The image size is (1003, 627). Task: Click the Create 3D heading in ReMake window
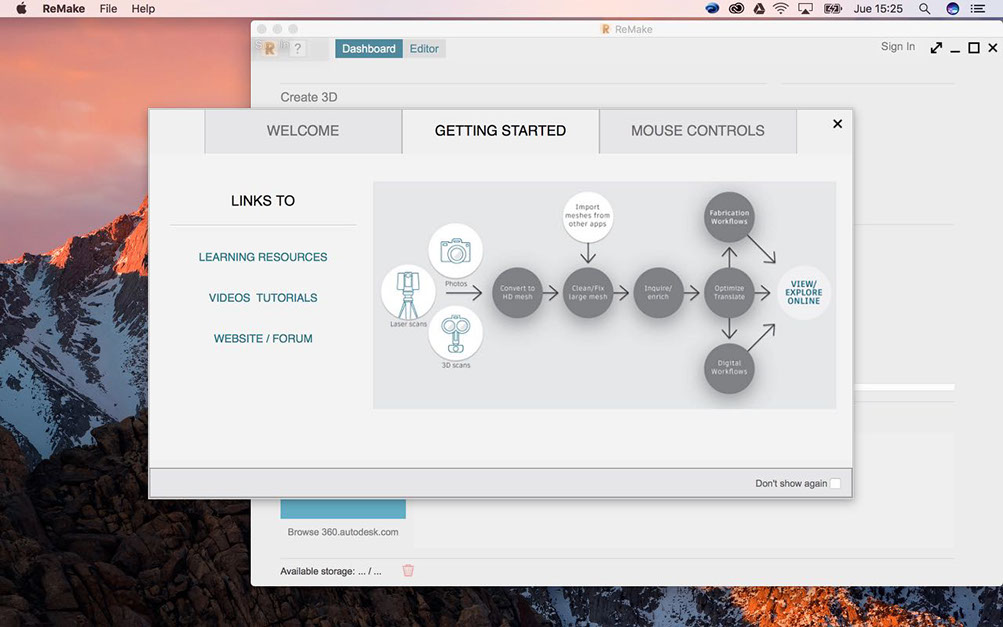[308, 97]
